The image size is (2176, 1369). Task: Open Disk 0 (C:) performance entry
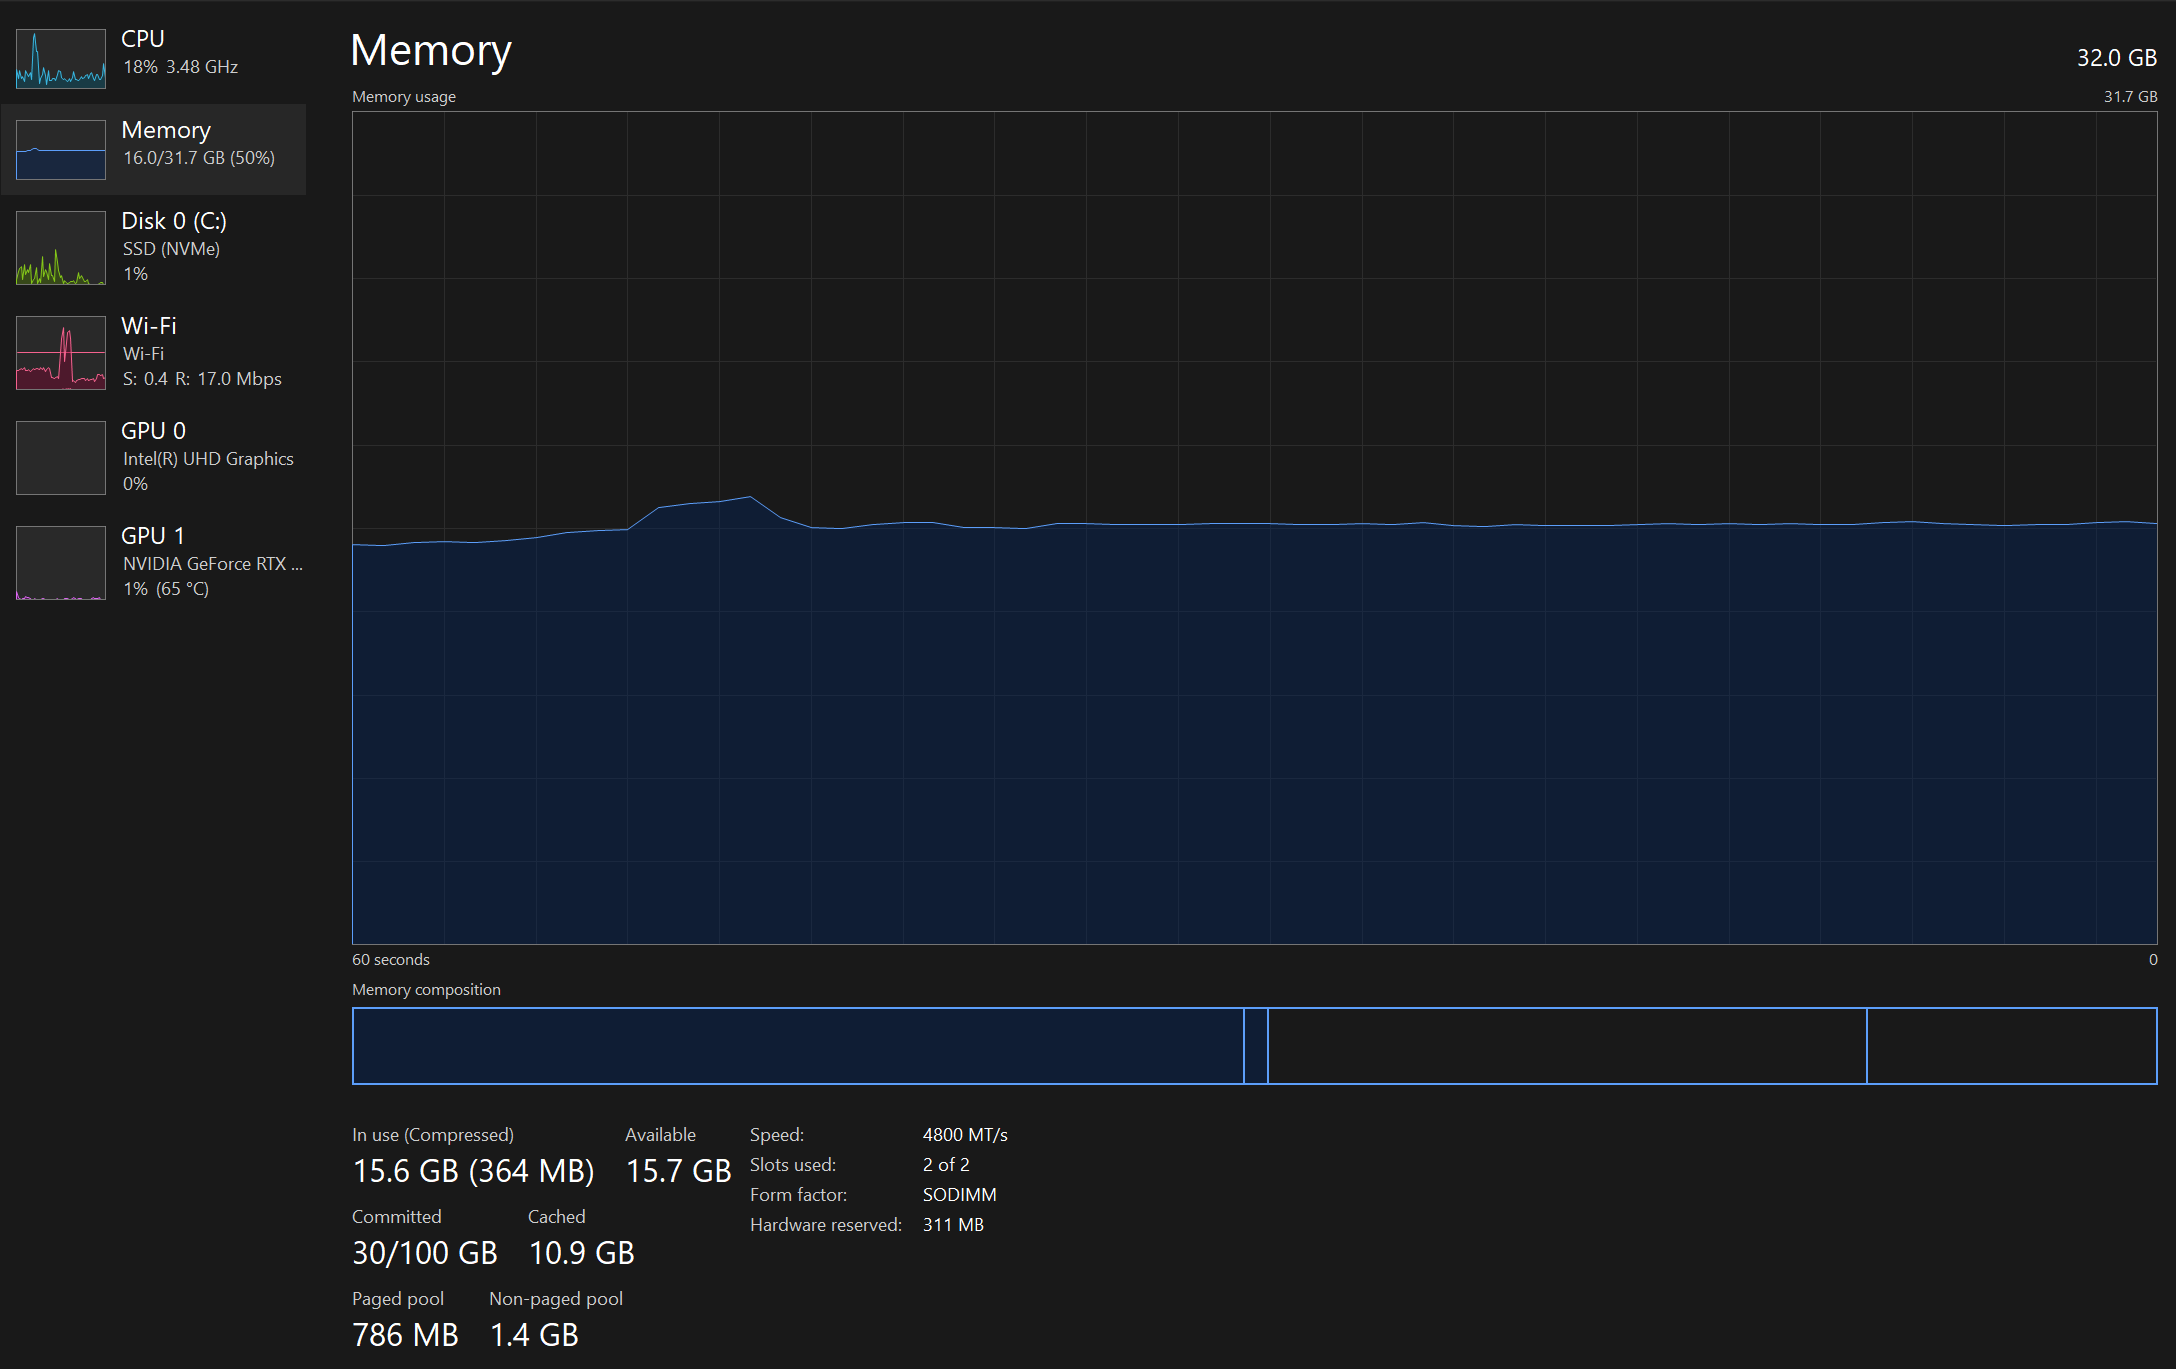coord(174,221)
